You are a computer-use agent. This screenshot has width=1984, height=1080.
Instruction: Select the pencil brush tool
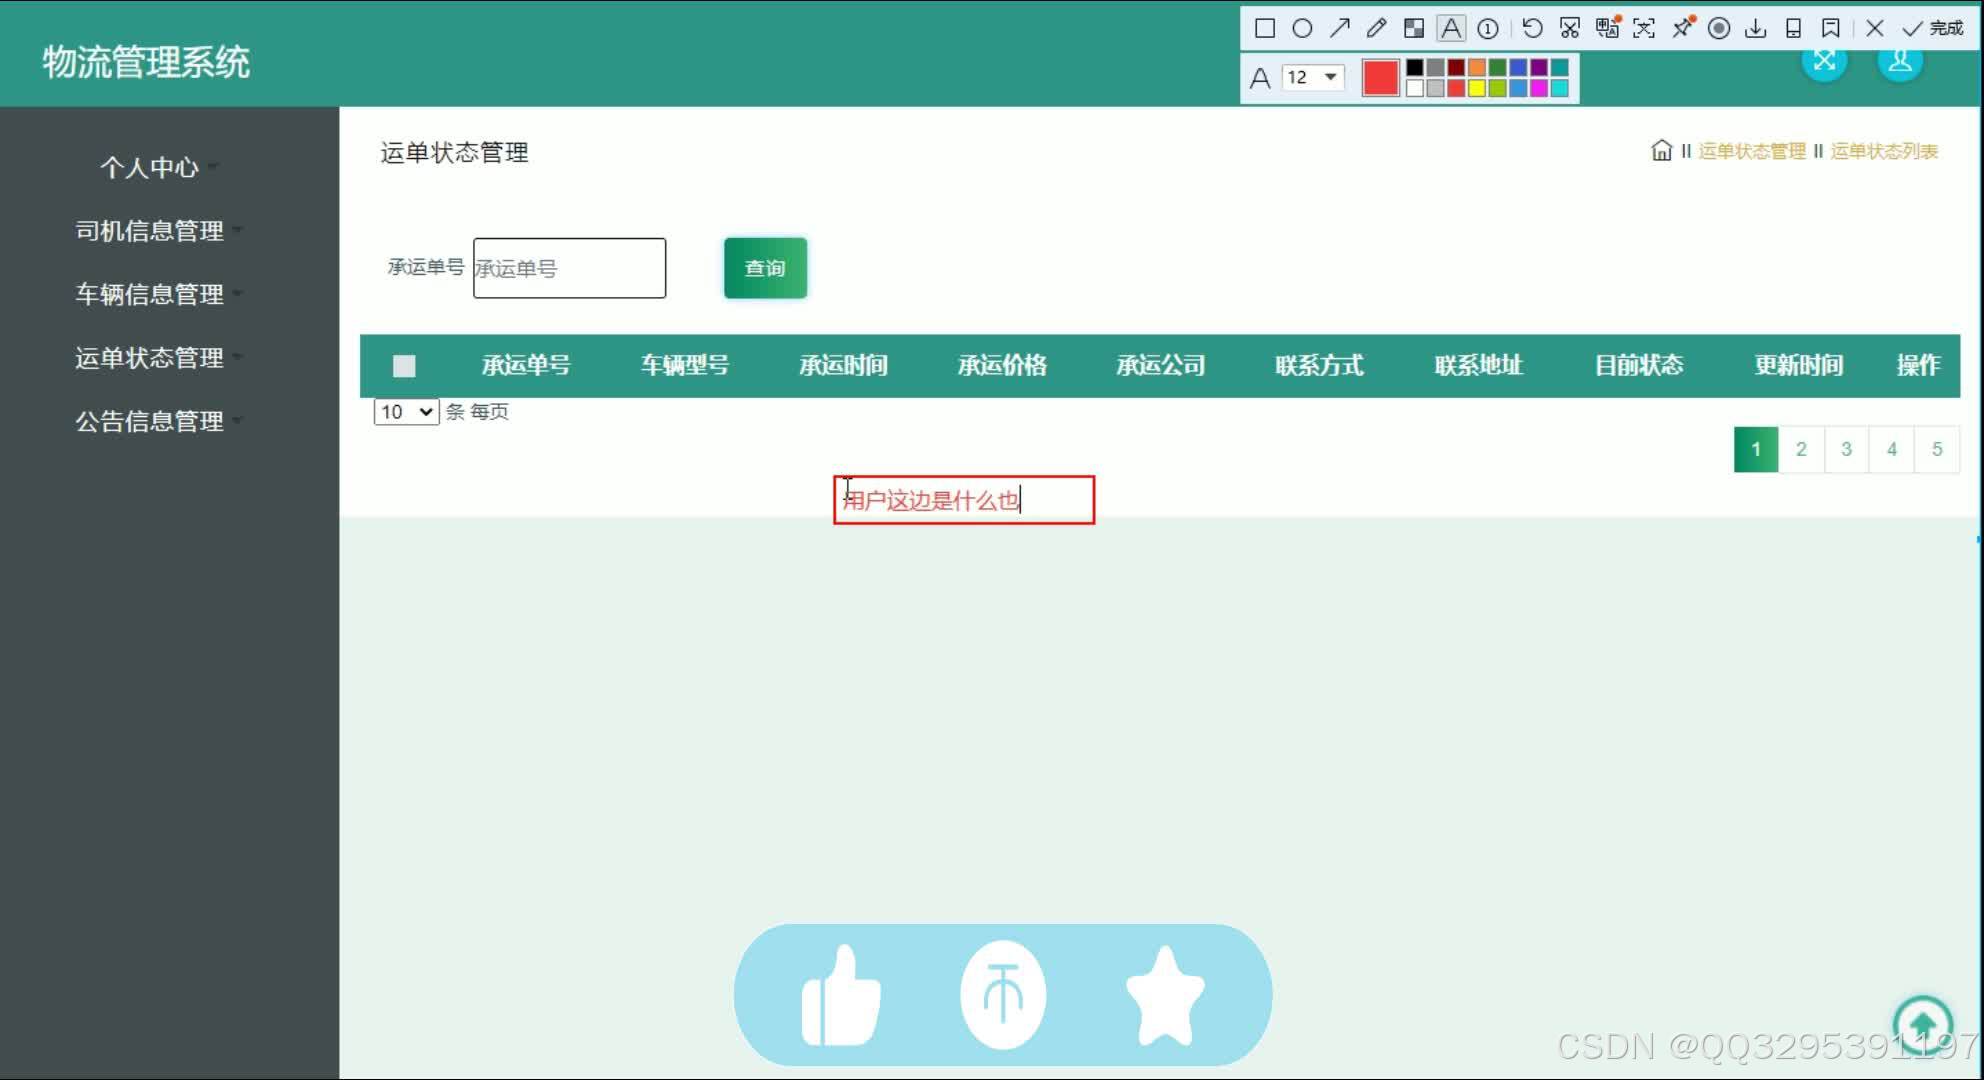[x=1377, y=28]
